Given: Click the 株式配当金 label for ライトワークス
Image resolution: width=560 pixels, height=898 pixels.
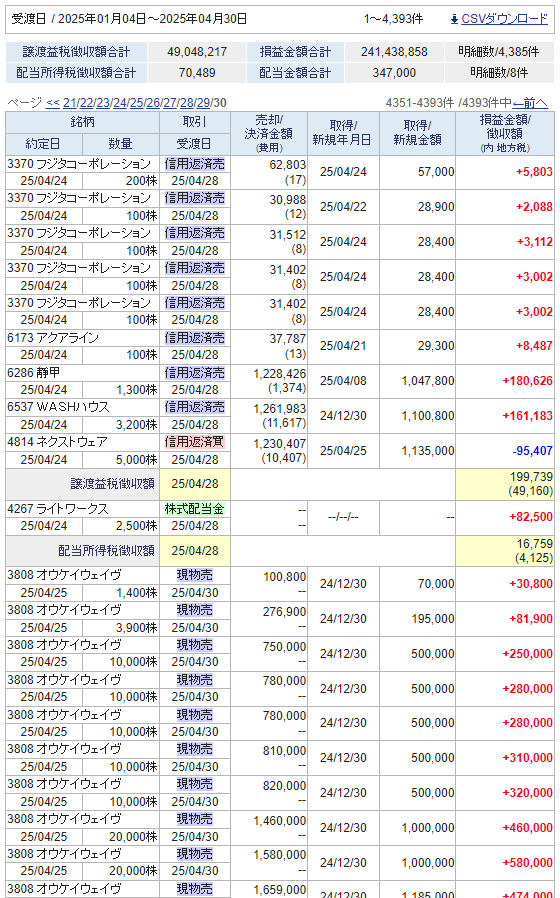Looking at the screenshot, I should pyautogui.click(x=195, y=509).
